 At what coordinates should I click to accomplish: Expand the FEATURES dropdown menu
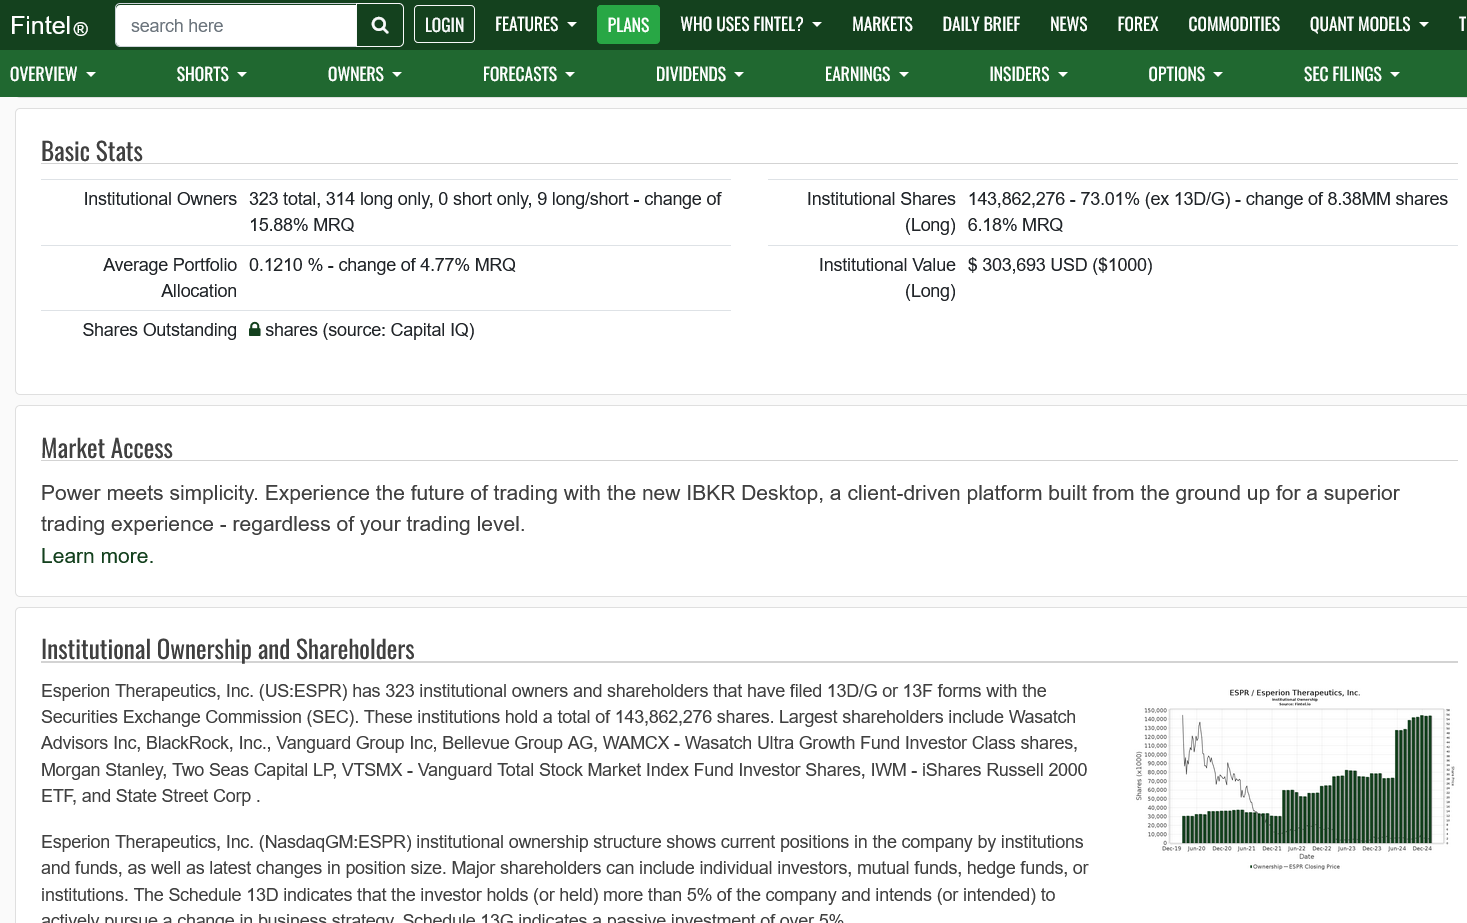(x=535, y=24)
